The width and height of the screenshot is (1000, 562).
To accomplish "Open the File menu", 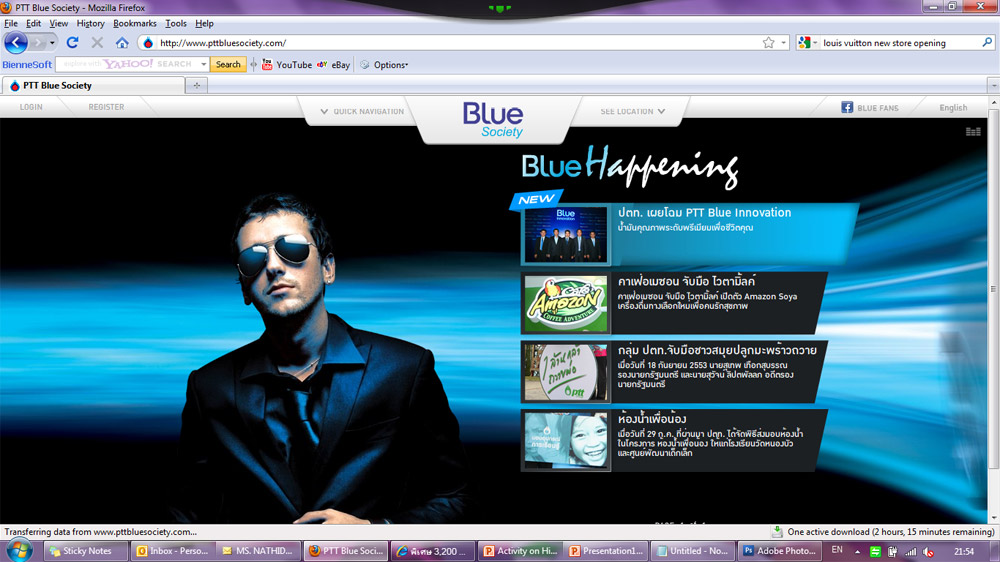I will point(11,24).
